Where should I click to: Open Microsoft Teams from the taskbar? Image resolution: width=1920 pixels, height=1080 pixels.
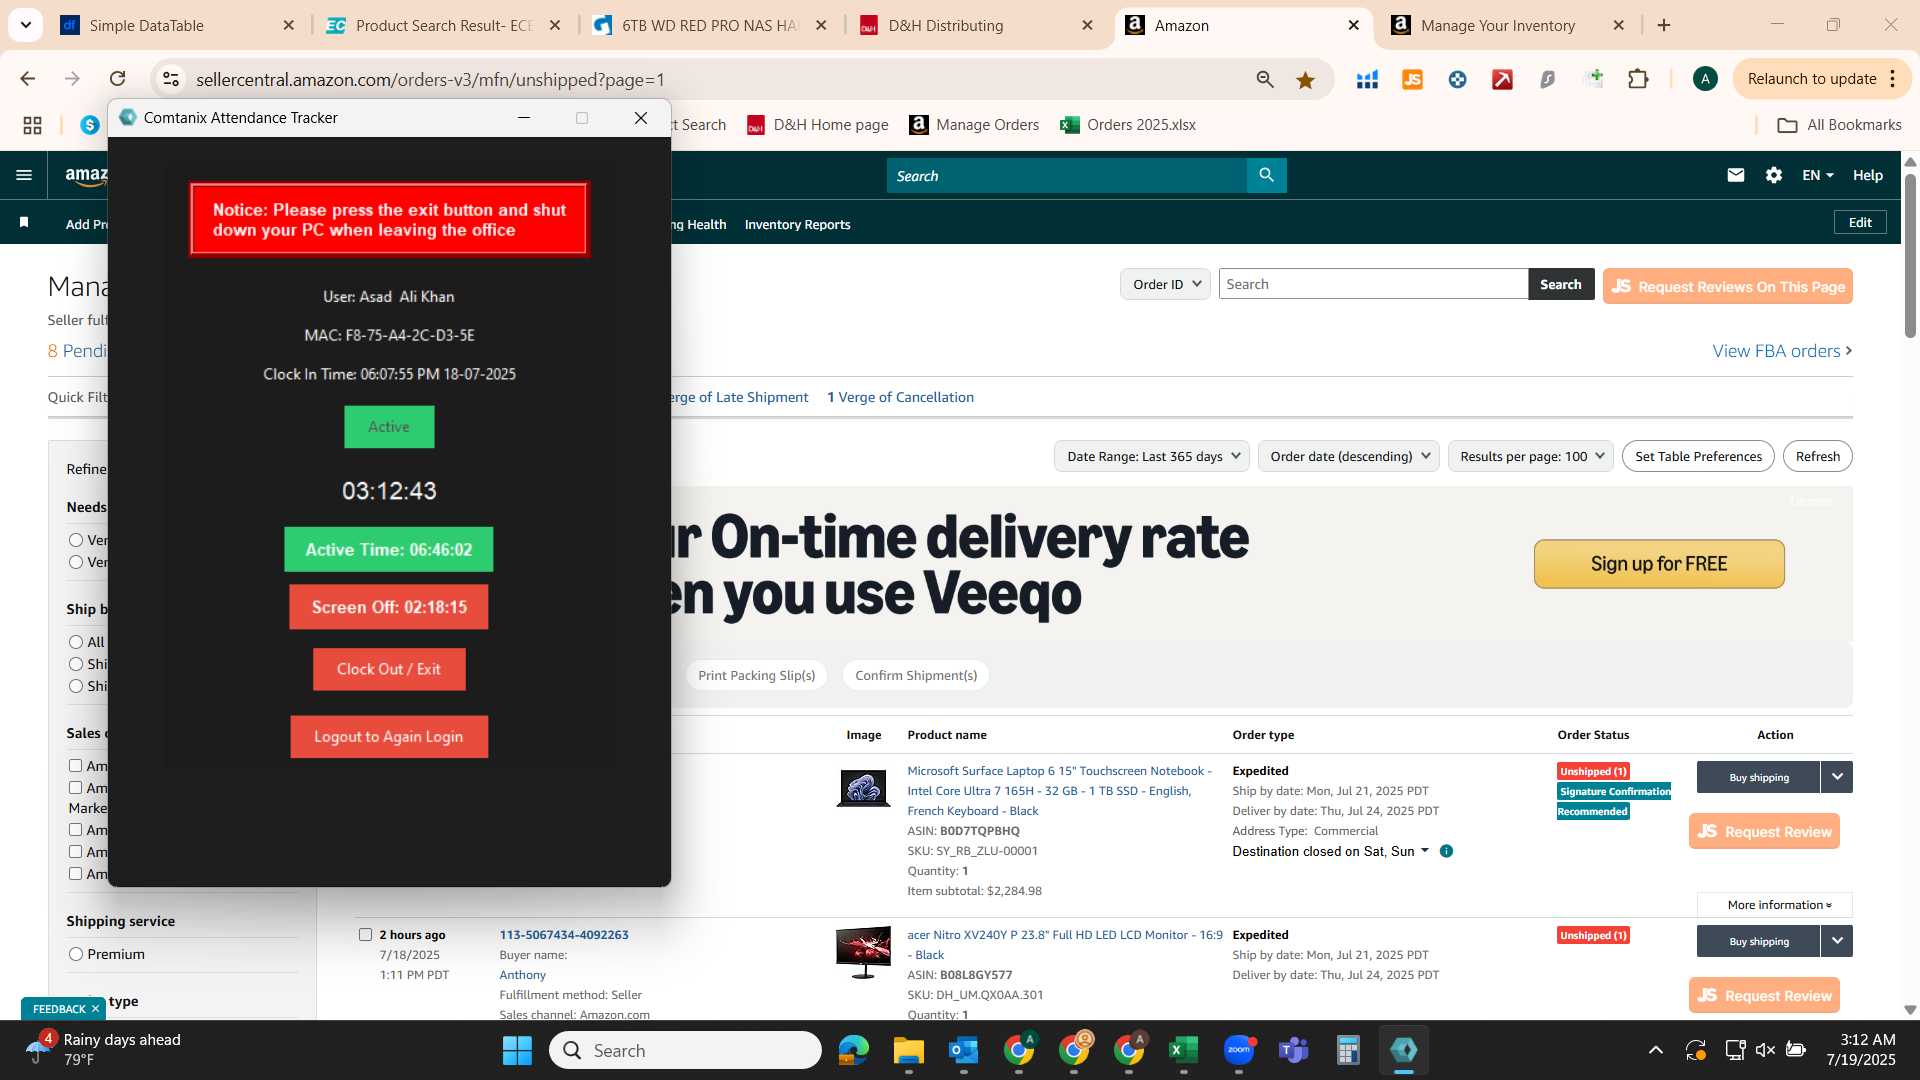click(x=1294, y=1050)
